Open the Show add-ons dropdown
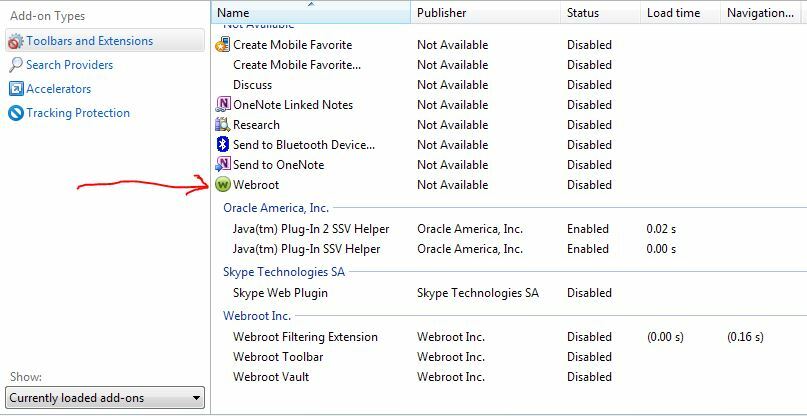The height and width of the screenshot is (416, 807). pyautogui.click(x=105, y=398)
